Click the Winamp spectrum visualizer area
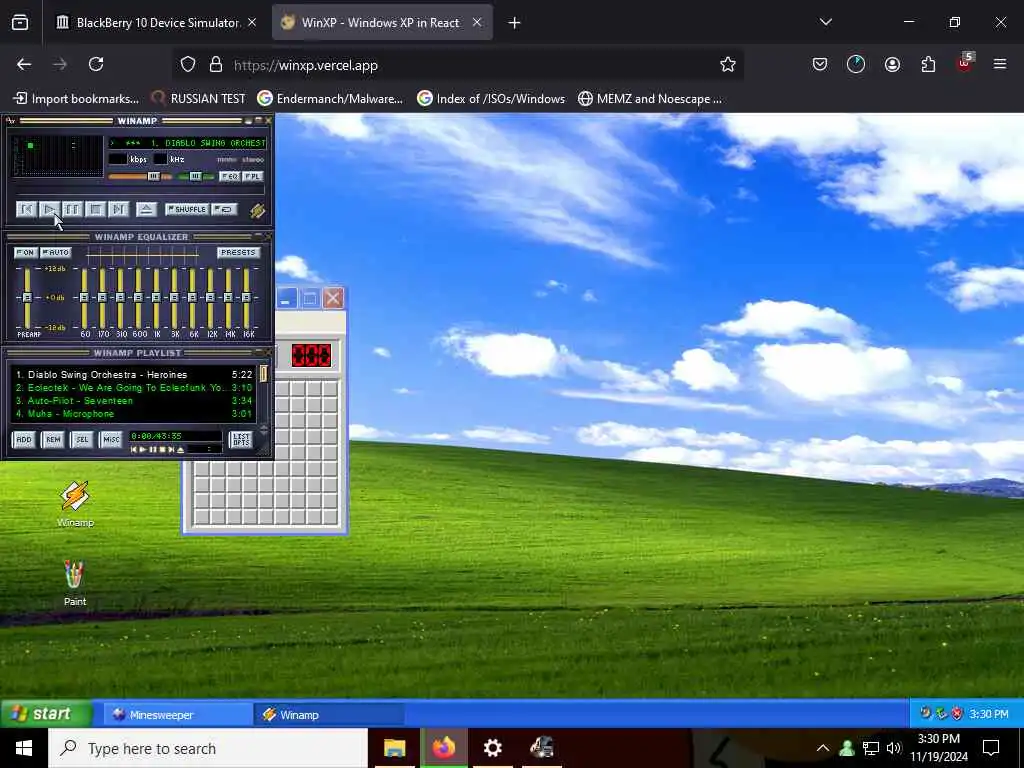This screenshot has width=1024, height=768. pos(59,155)
